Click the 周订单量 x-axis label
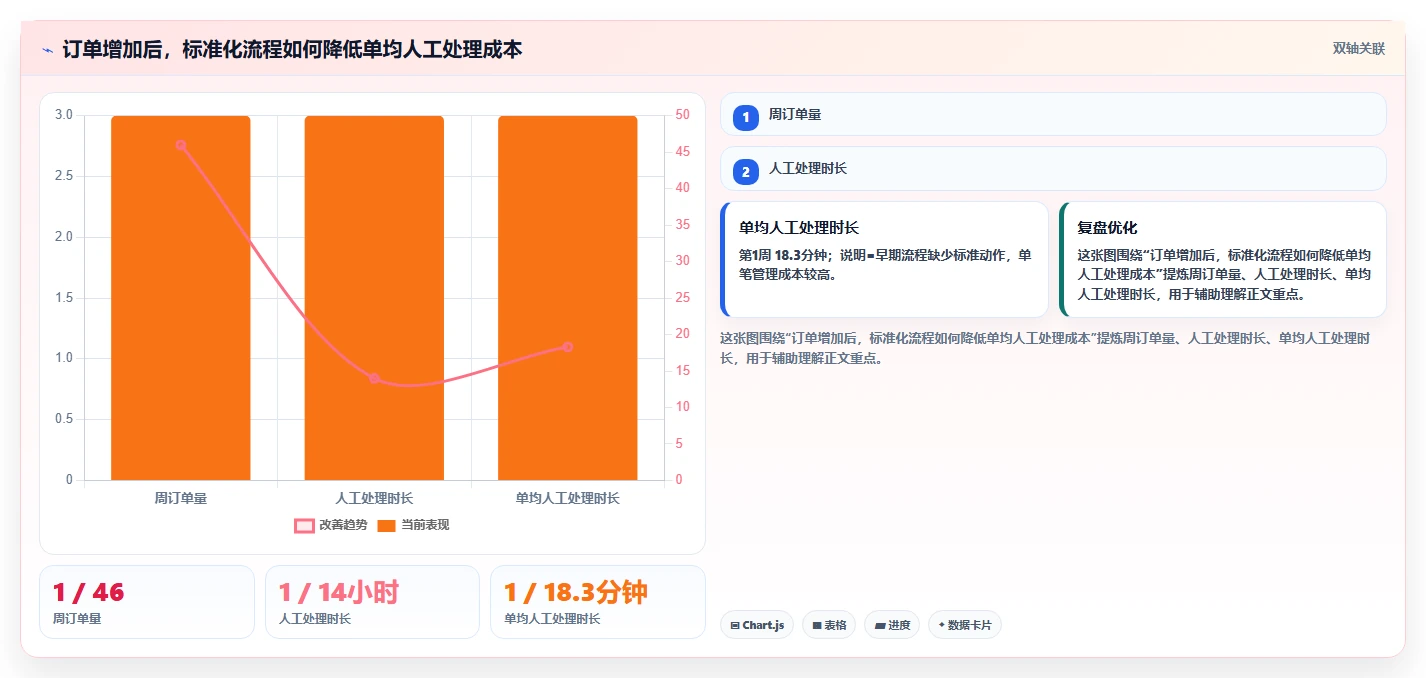The image size is (1426, 678). click(181, 498)
